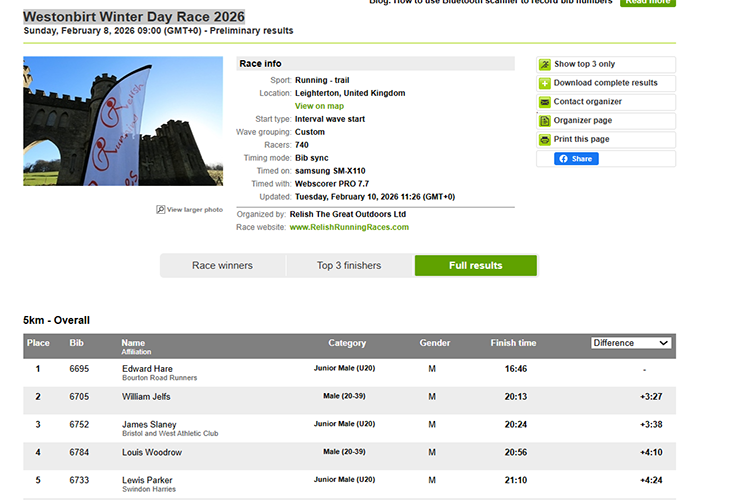Click the Organizer page icon
The width and height of the screenshot is (750, 500).
pyautogui.click(x=545, y=121)
